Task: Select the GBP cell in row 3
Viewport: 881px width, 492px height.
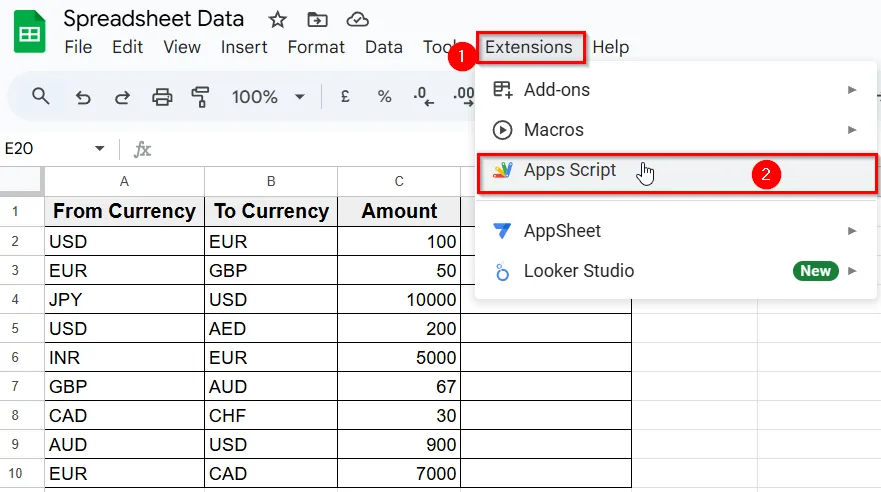Action: click(x=271, y=270)
